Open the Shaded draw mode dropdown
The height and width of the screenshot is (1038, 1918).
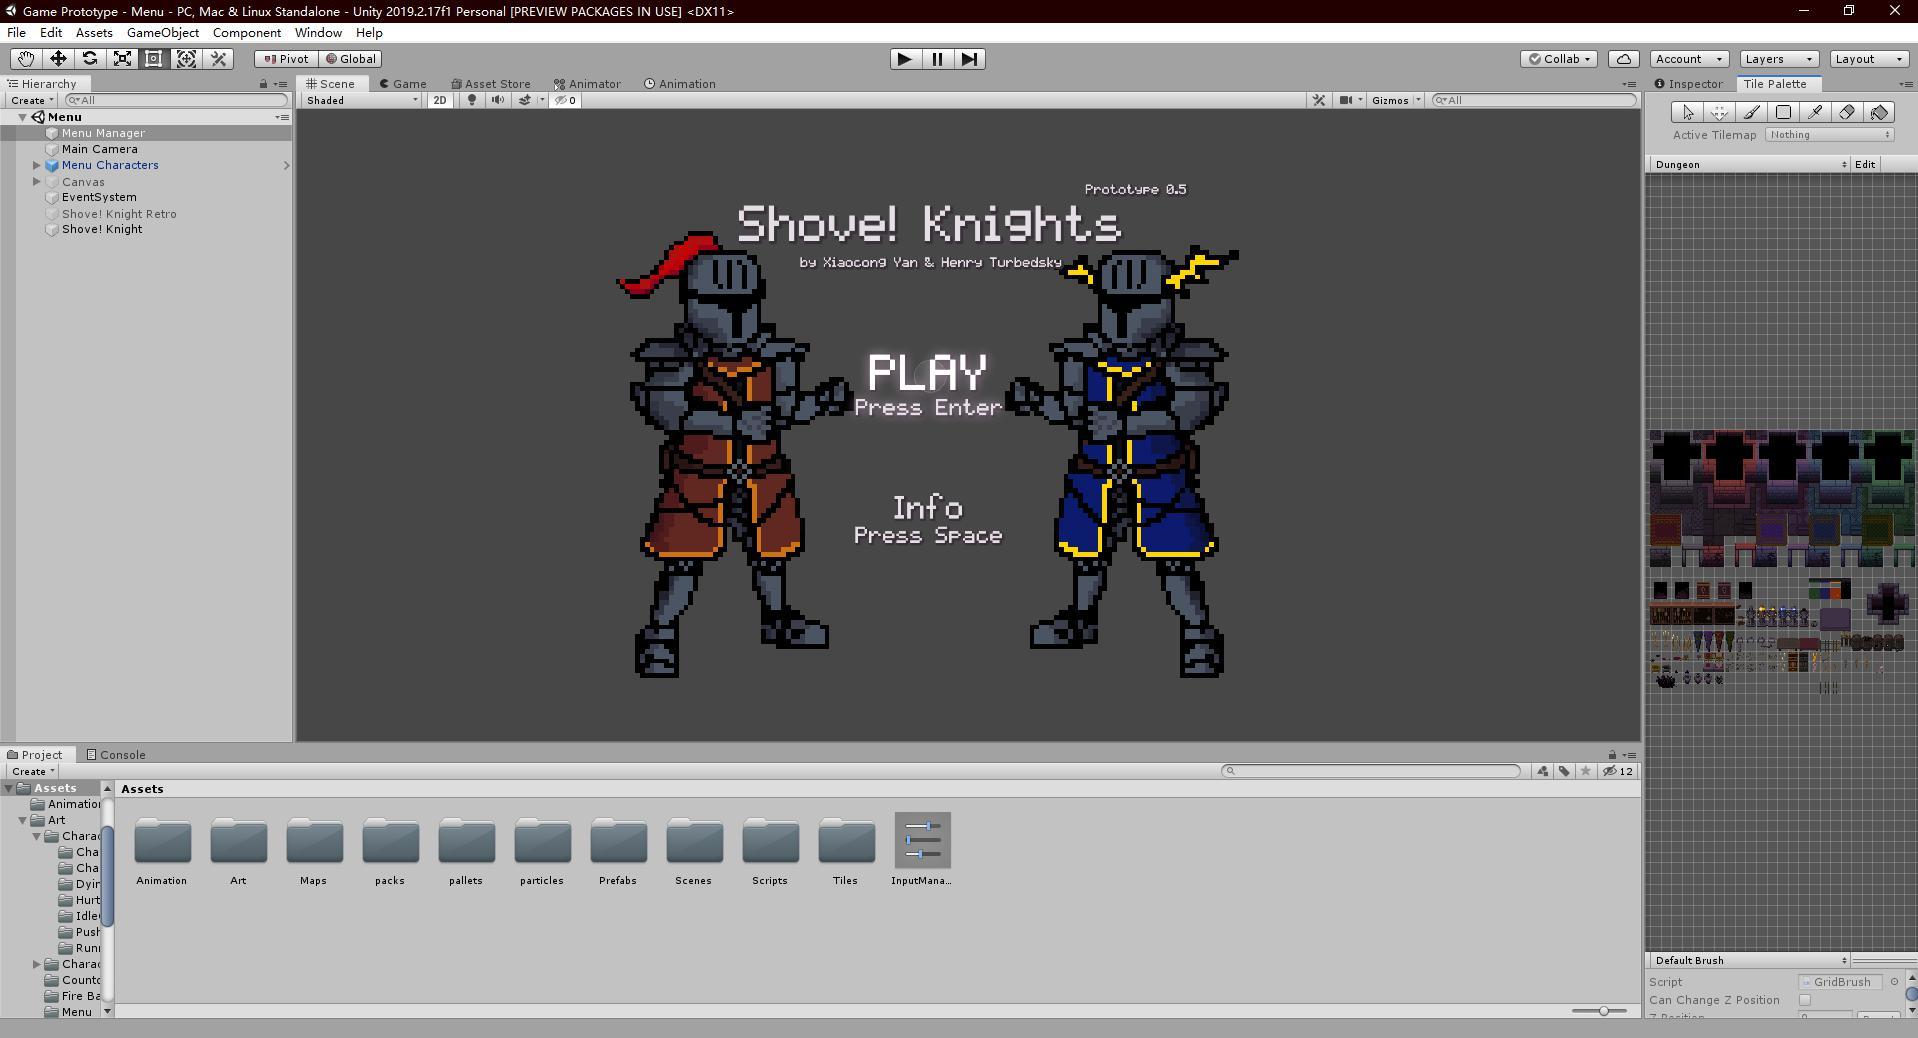(x=360, y=100)
